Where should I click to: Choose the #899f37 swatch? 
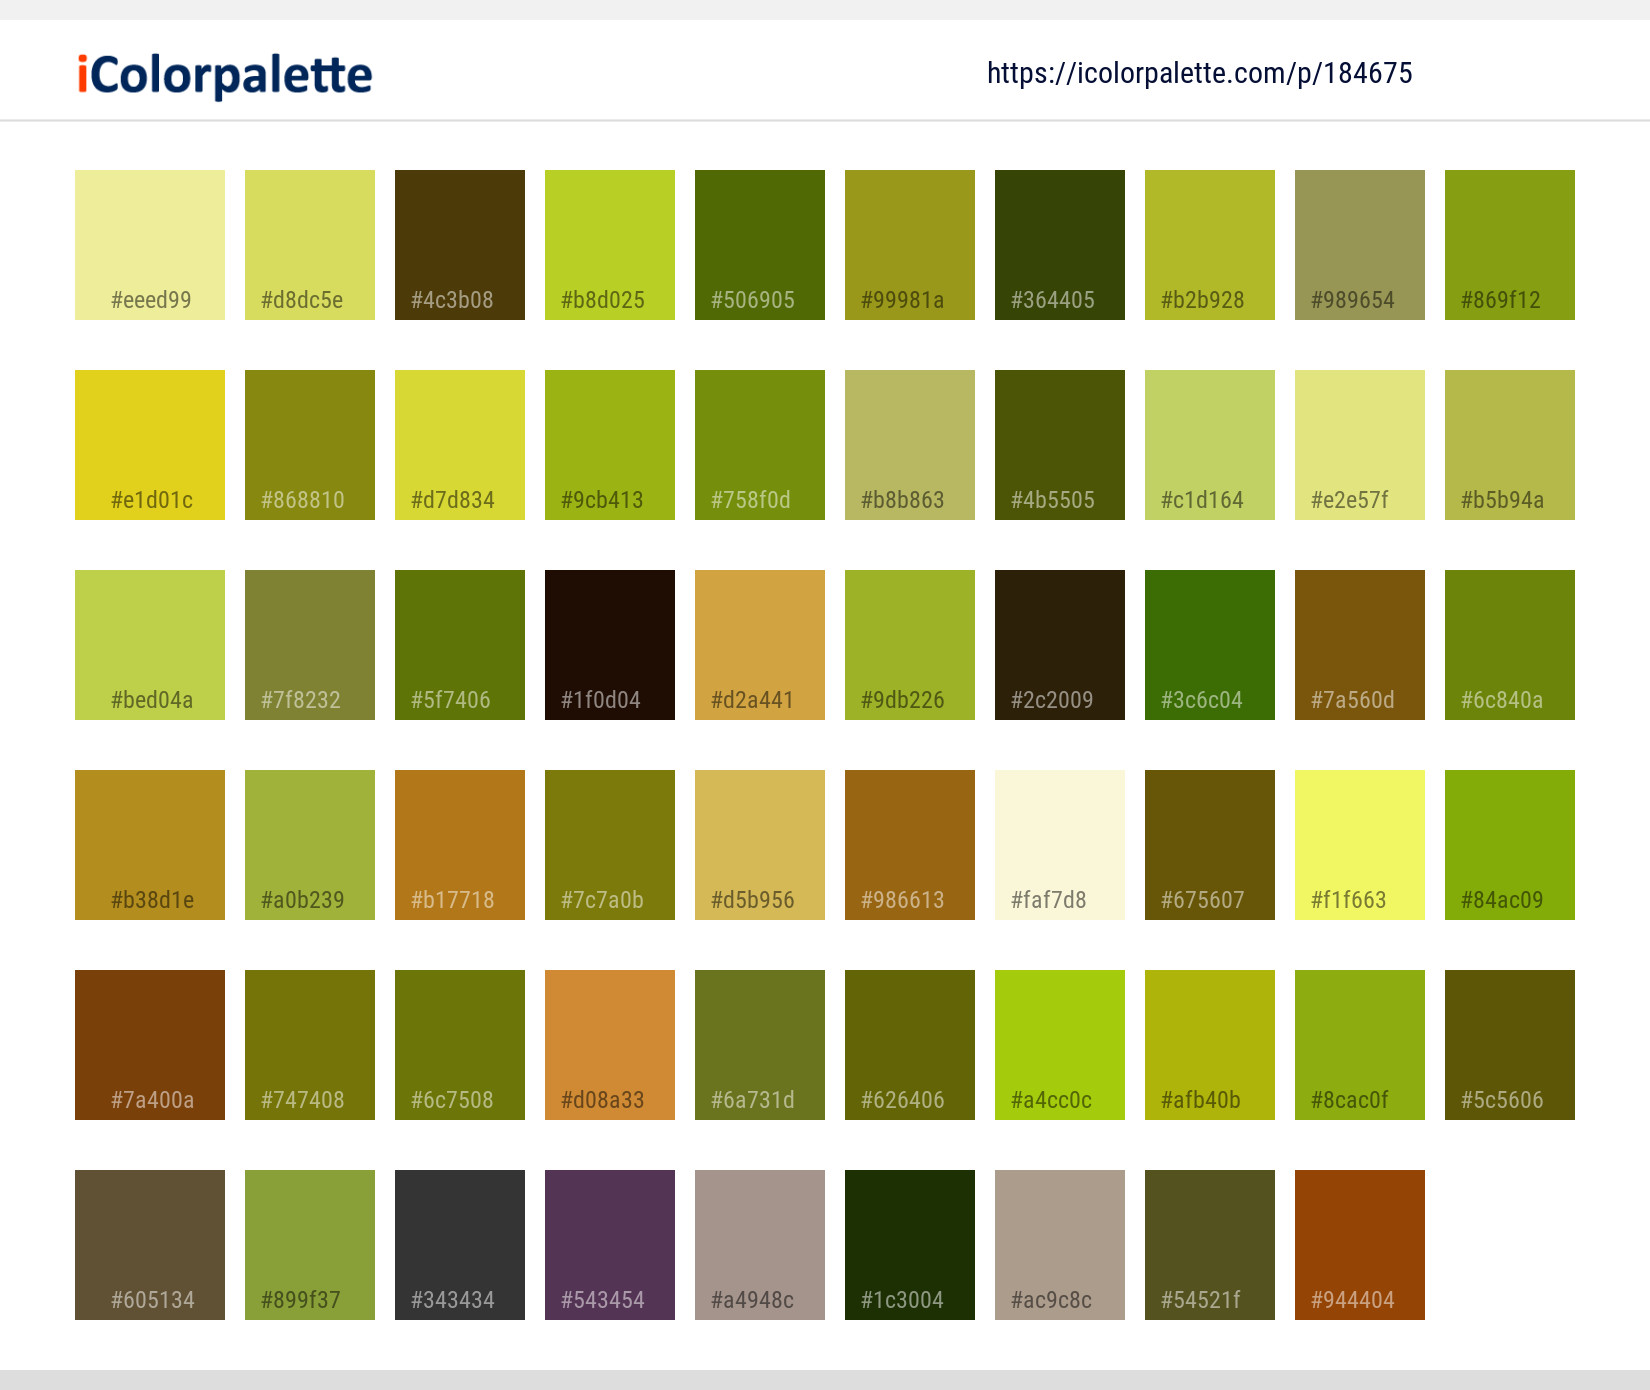coord(310,1245)
